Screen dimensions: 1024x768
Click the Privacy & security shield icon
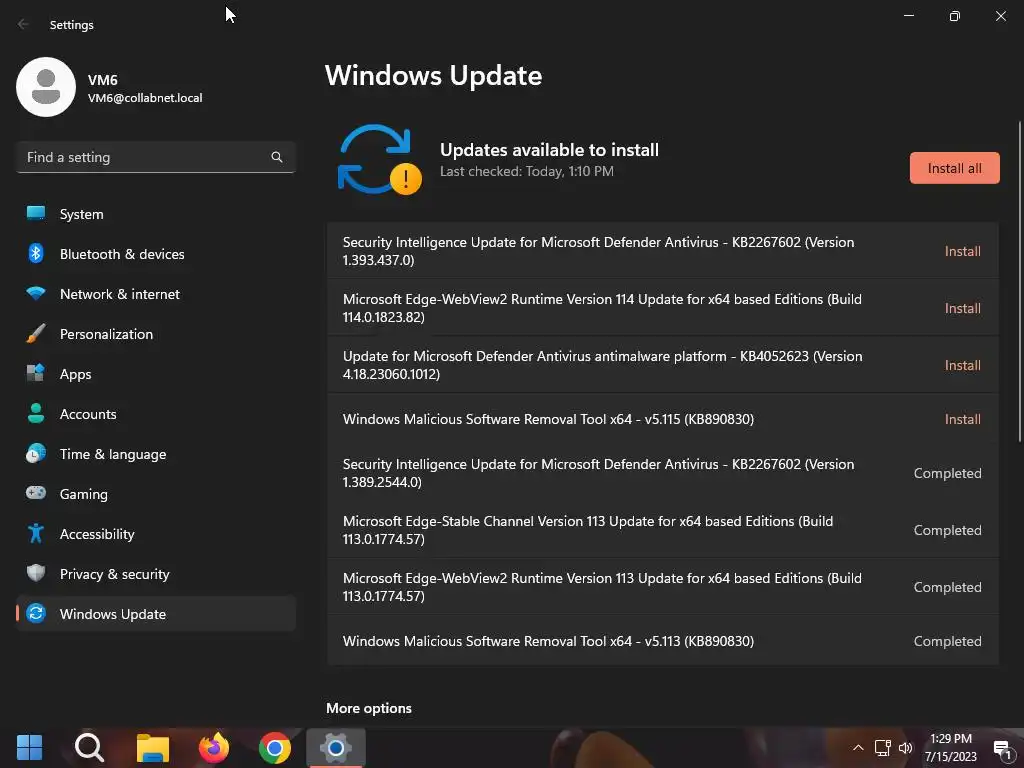pos(36,573)
